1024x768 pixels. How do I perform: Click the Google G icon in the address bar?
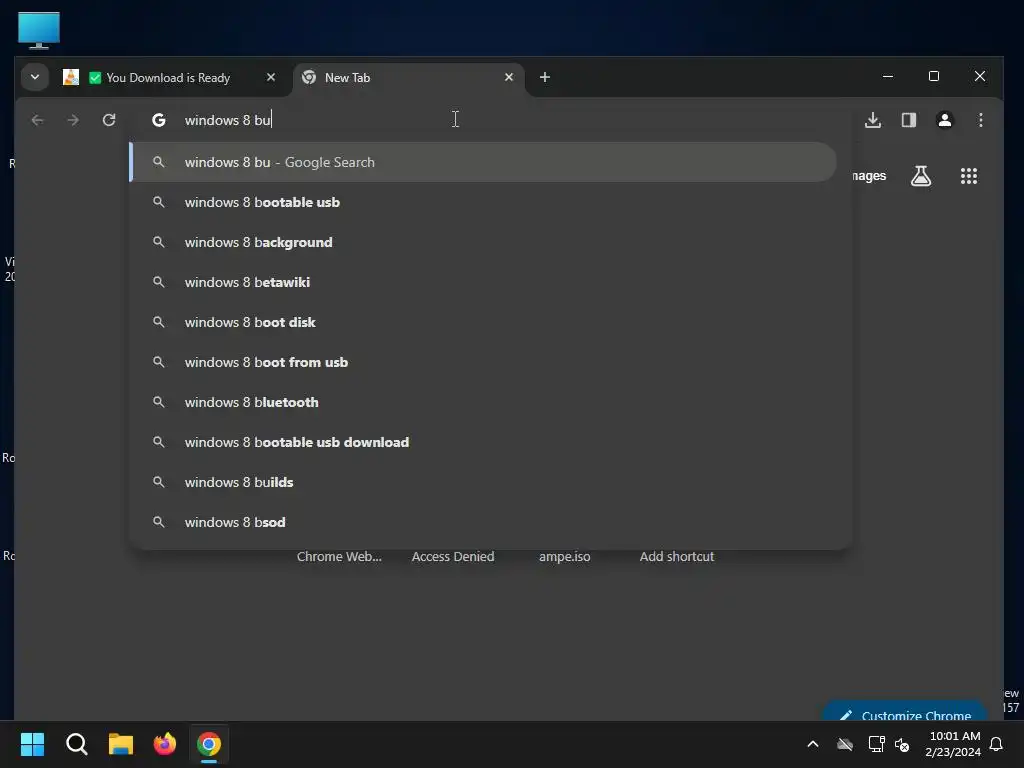click(x=159, y=120)
